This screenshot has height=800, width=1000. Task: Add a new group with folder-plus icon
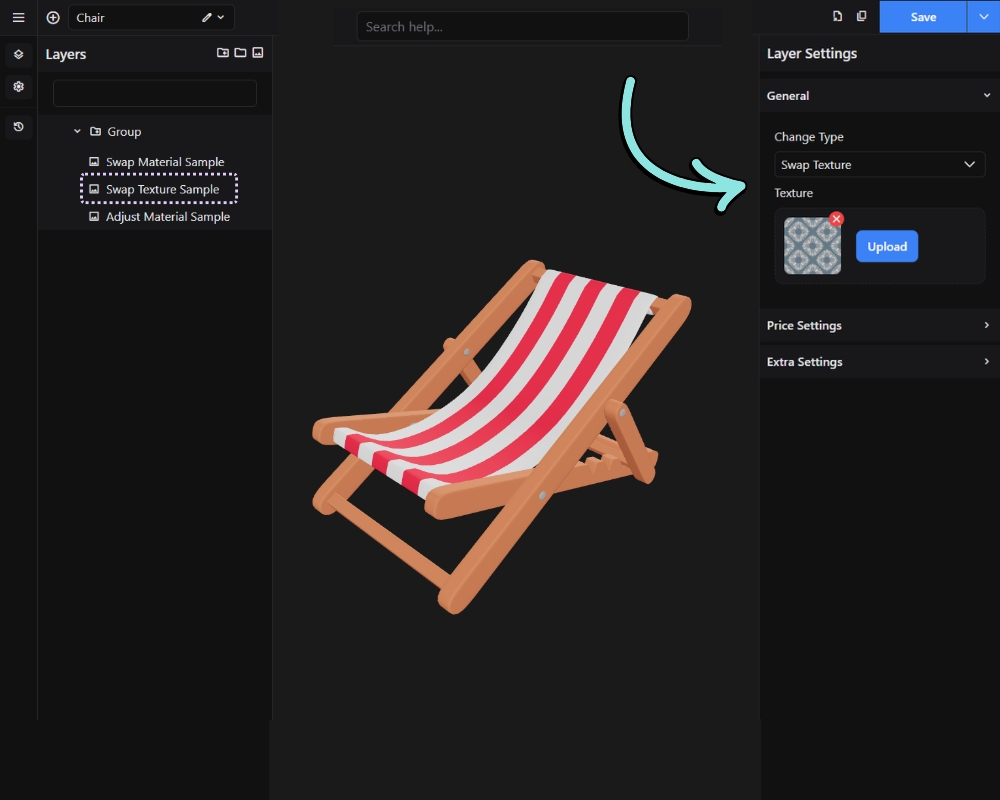[223, 53]
